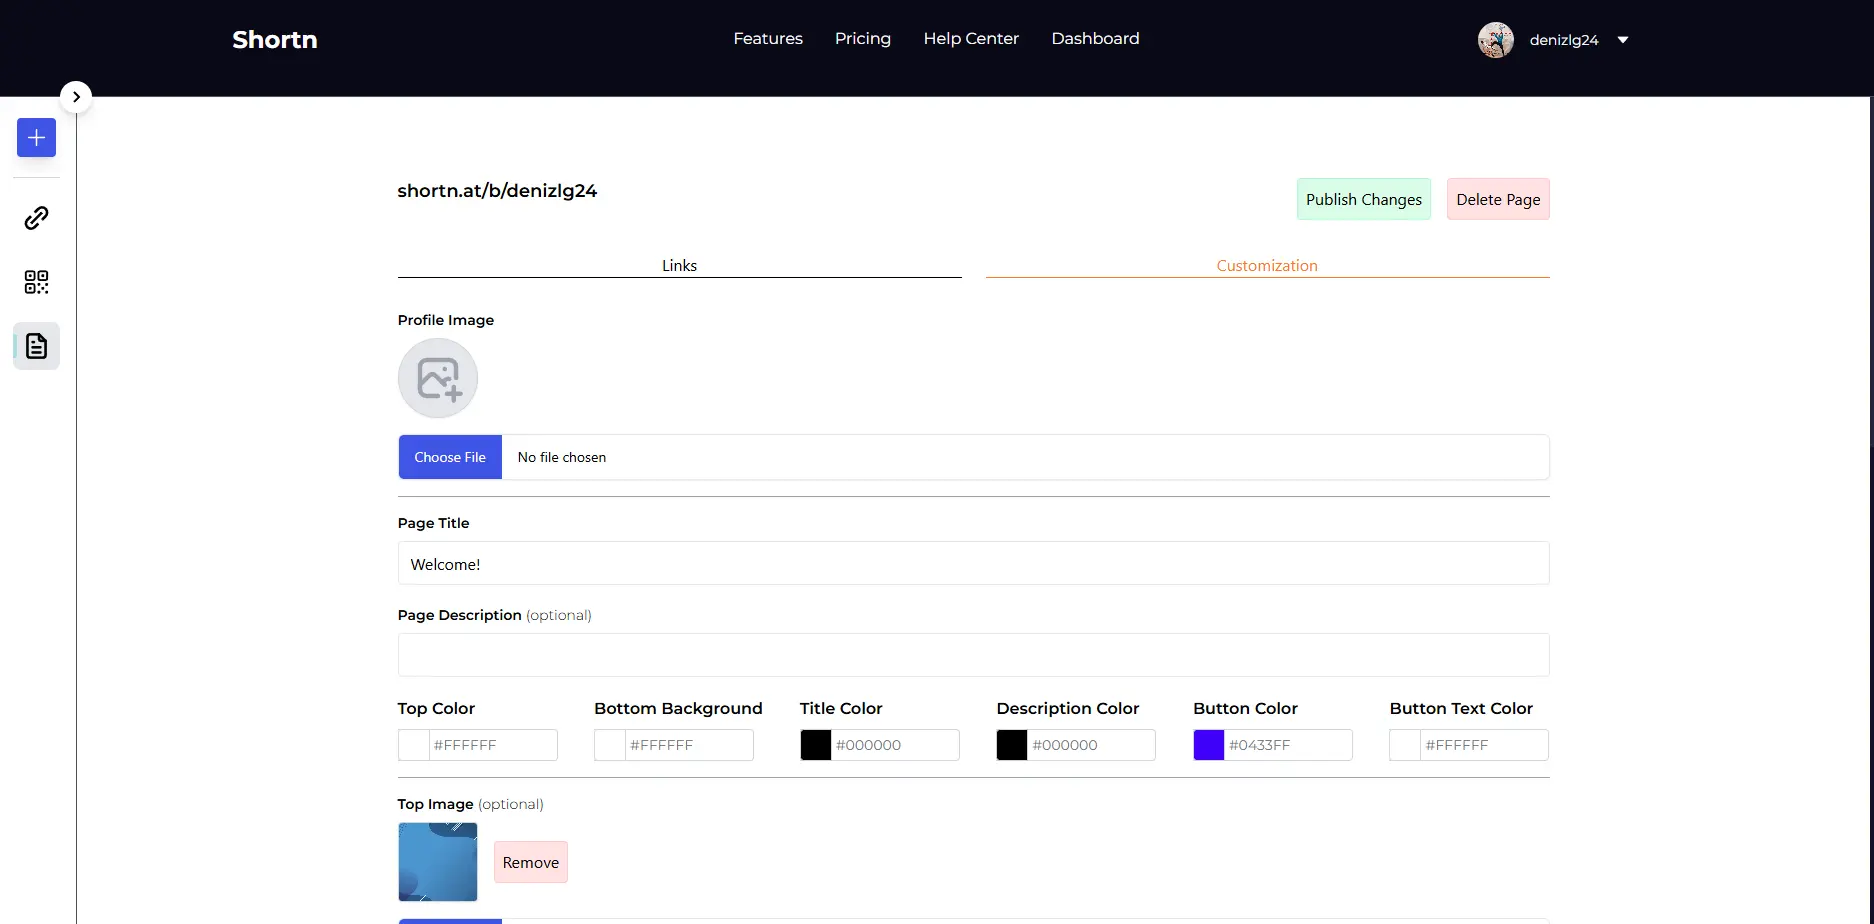Click the blue plus create button

coord(36,138)
